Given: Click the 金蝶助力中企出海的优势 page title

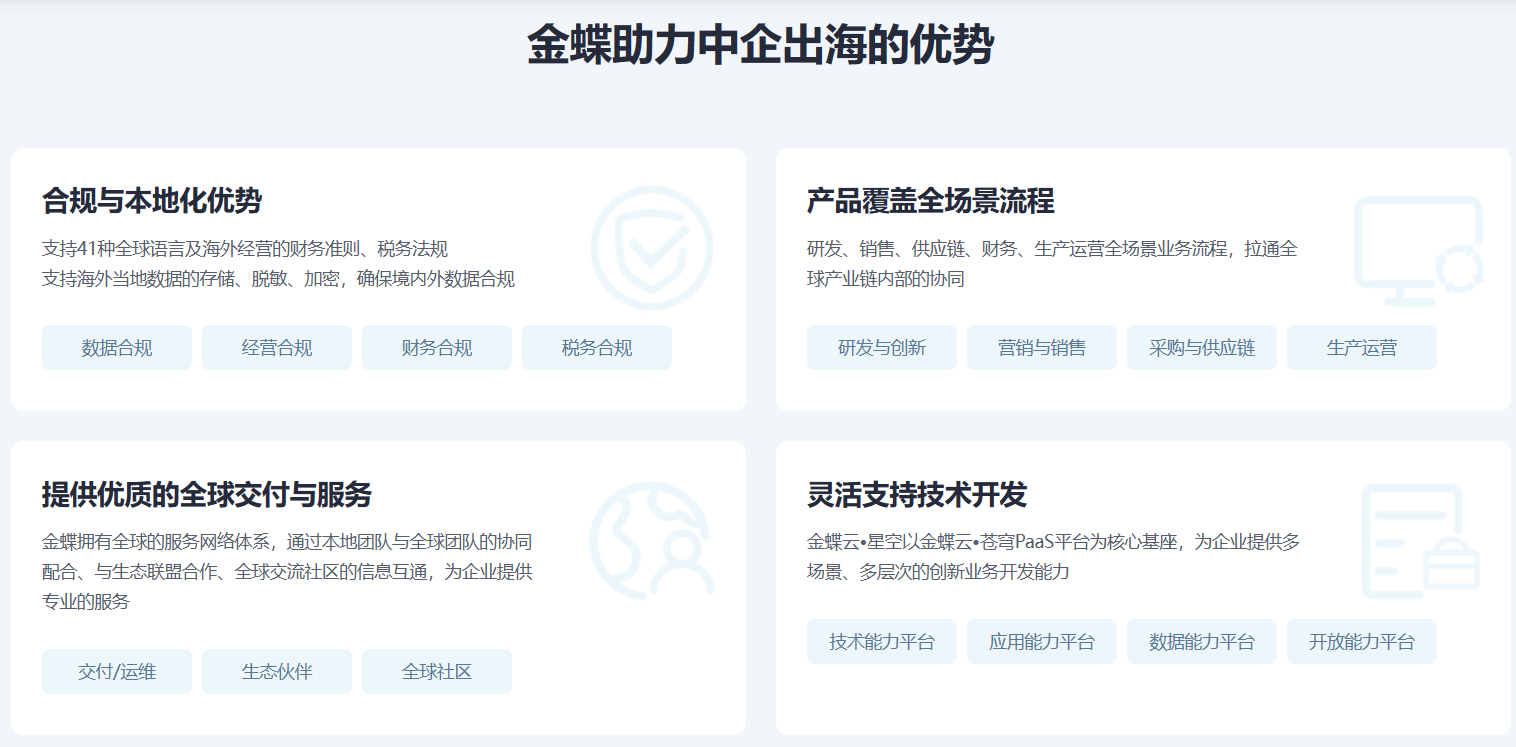Looking at the screenshot, I should (760, 45).
